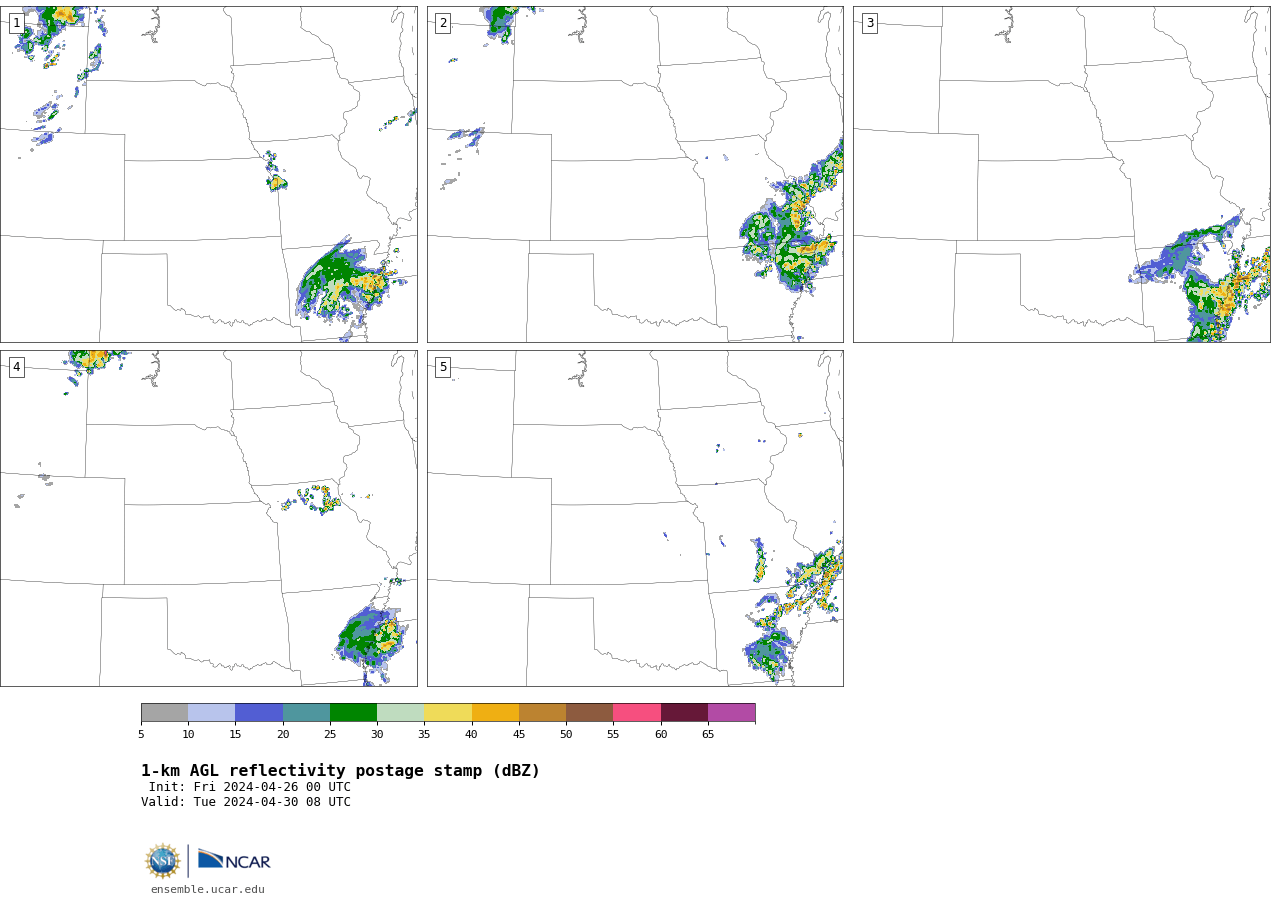Viewport: 1280px width, 901px height.
Task: Click the teal 20-25 dBZ swatch
Action: tap(306, 713)
